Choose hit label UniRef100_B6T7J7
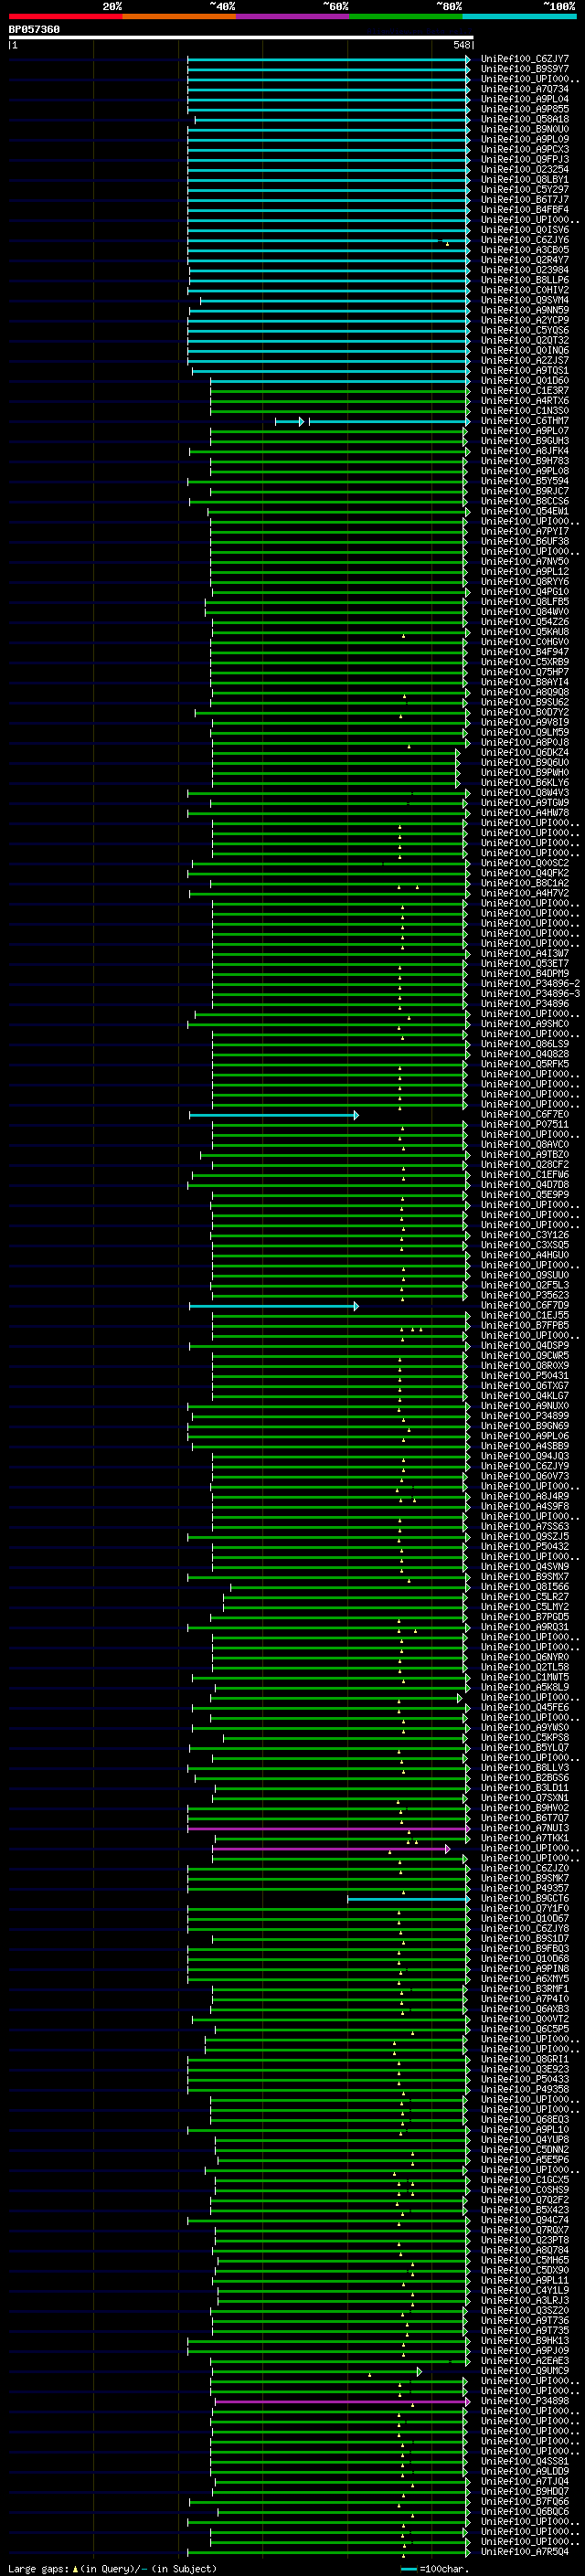This screenshot has height=2576, width=585. [x=524, y=199]
